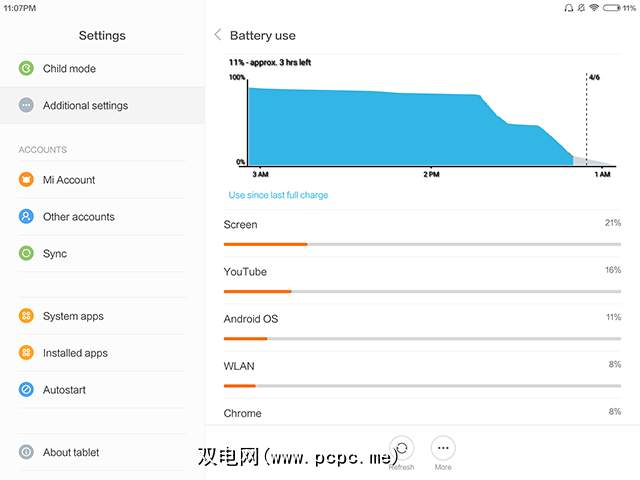
Task: Open the More options button
Action: (443, 448)
